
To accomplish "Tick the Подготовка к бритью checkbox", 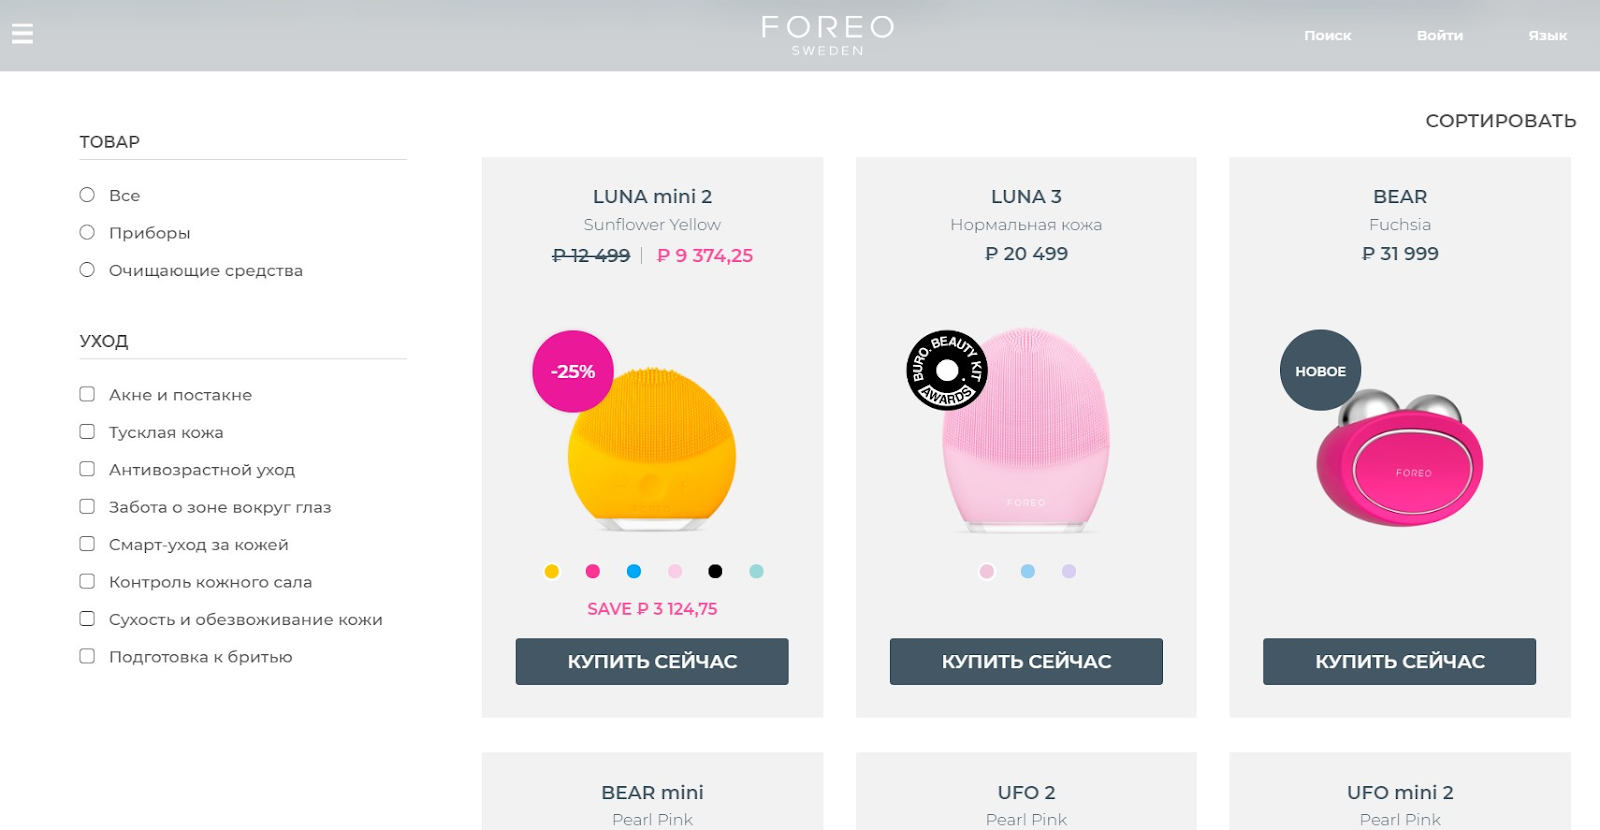I will point(87,656).
